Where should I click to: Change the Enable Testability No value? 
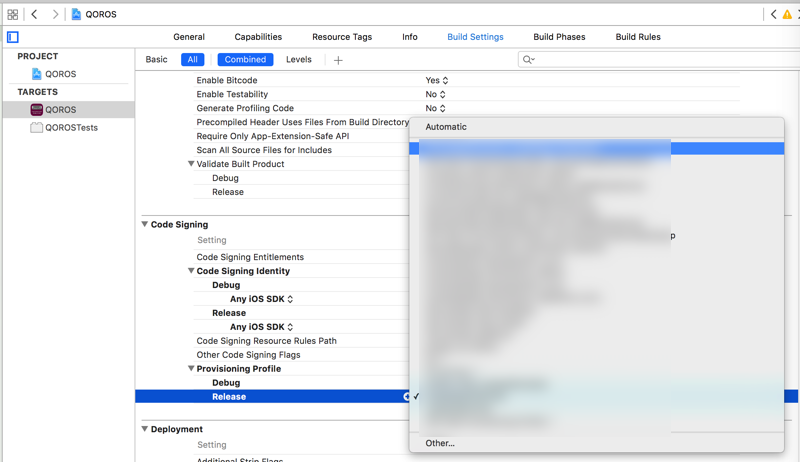point(435,94)
